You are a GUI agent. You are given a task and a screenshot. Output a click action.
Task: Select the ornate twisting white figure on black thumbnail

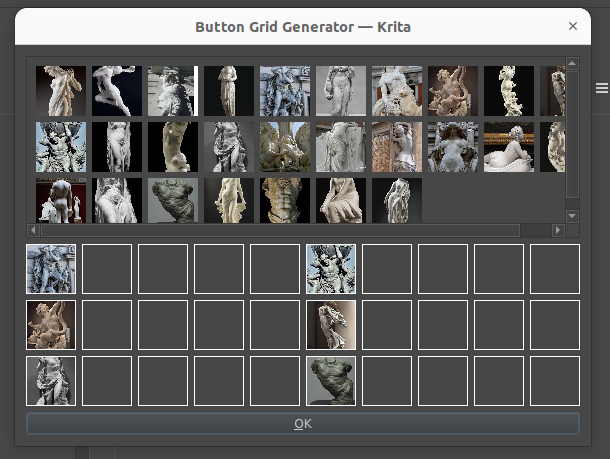pyautogui.click(x=509, y=91)
